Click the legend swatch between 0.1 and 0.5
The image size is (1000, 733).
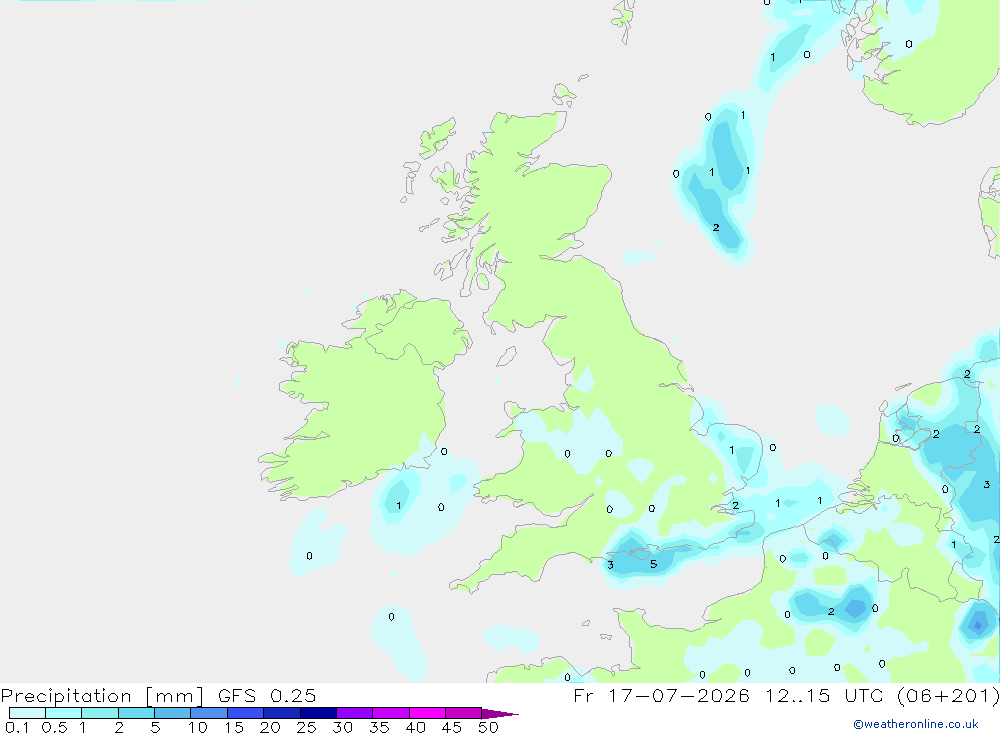[27, 713]
